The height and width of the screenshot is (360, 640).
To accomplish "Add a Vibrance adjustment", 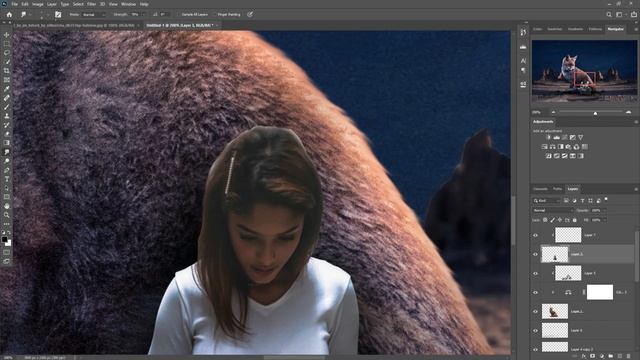I will [x=580, y=138].
